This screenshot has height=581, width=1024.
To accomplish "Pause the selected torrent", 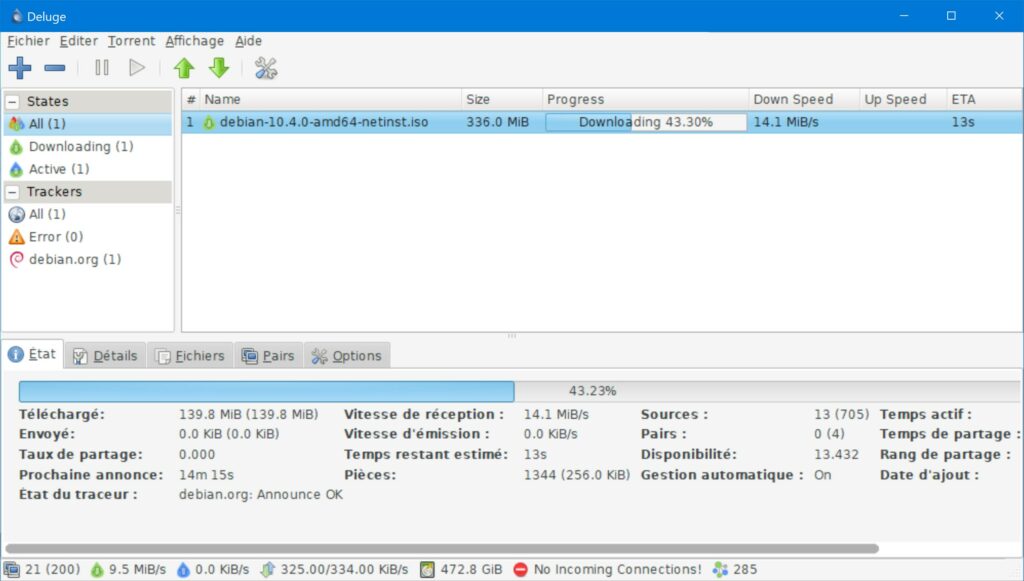I will (x=102, y=67).
